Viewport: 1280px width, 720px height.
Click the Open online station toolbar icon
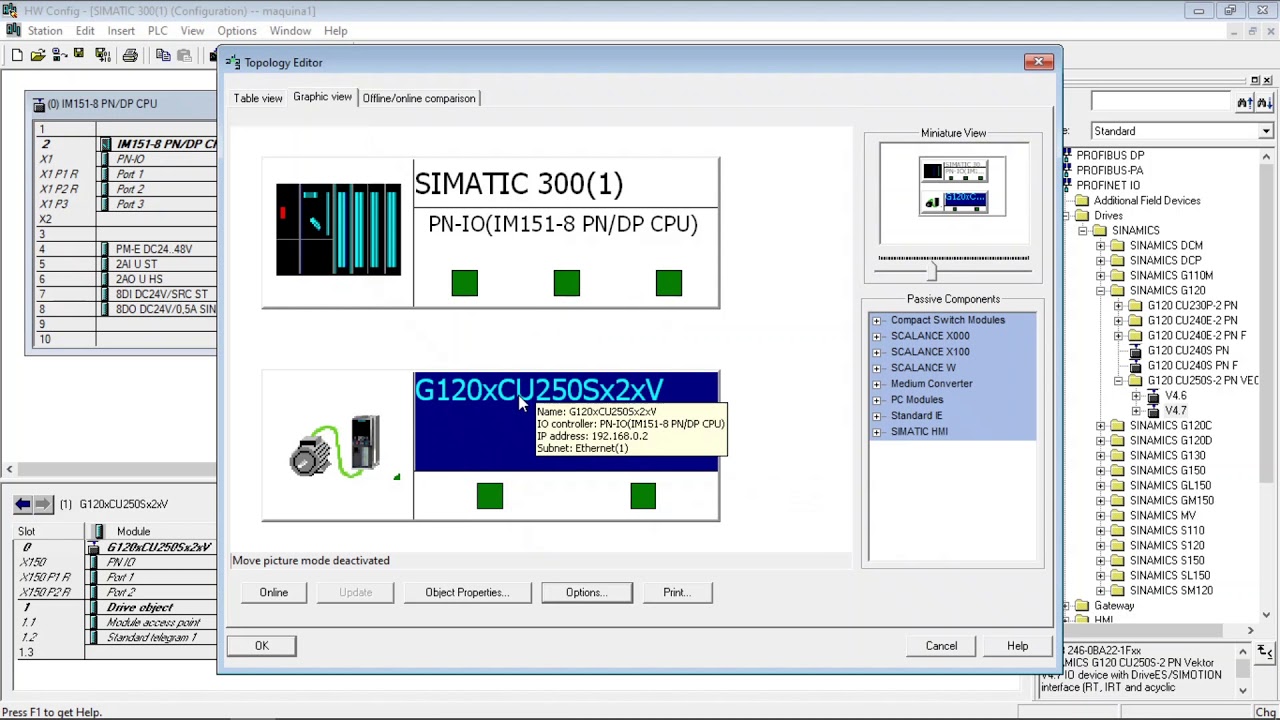point(59,55)
